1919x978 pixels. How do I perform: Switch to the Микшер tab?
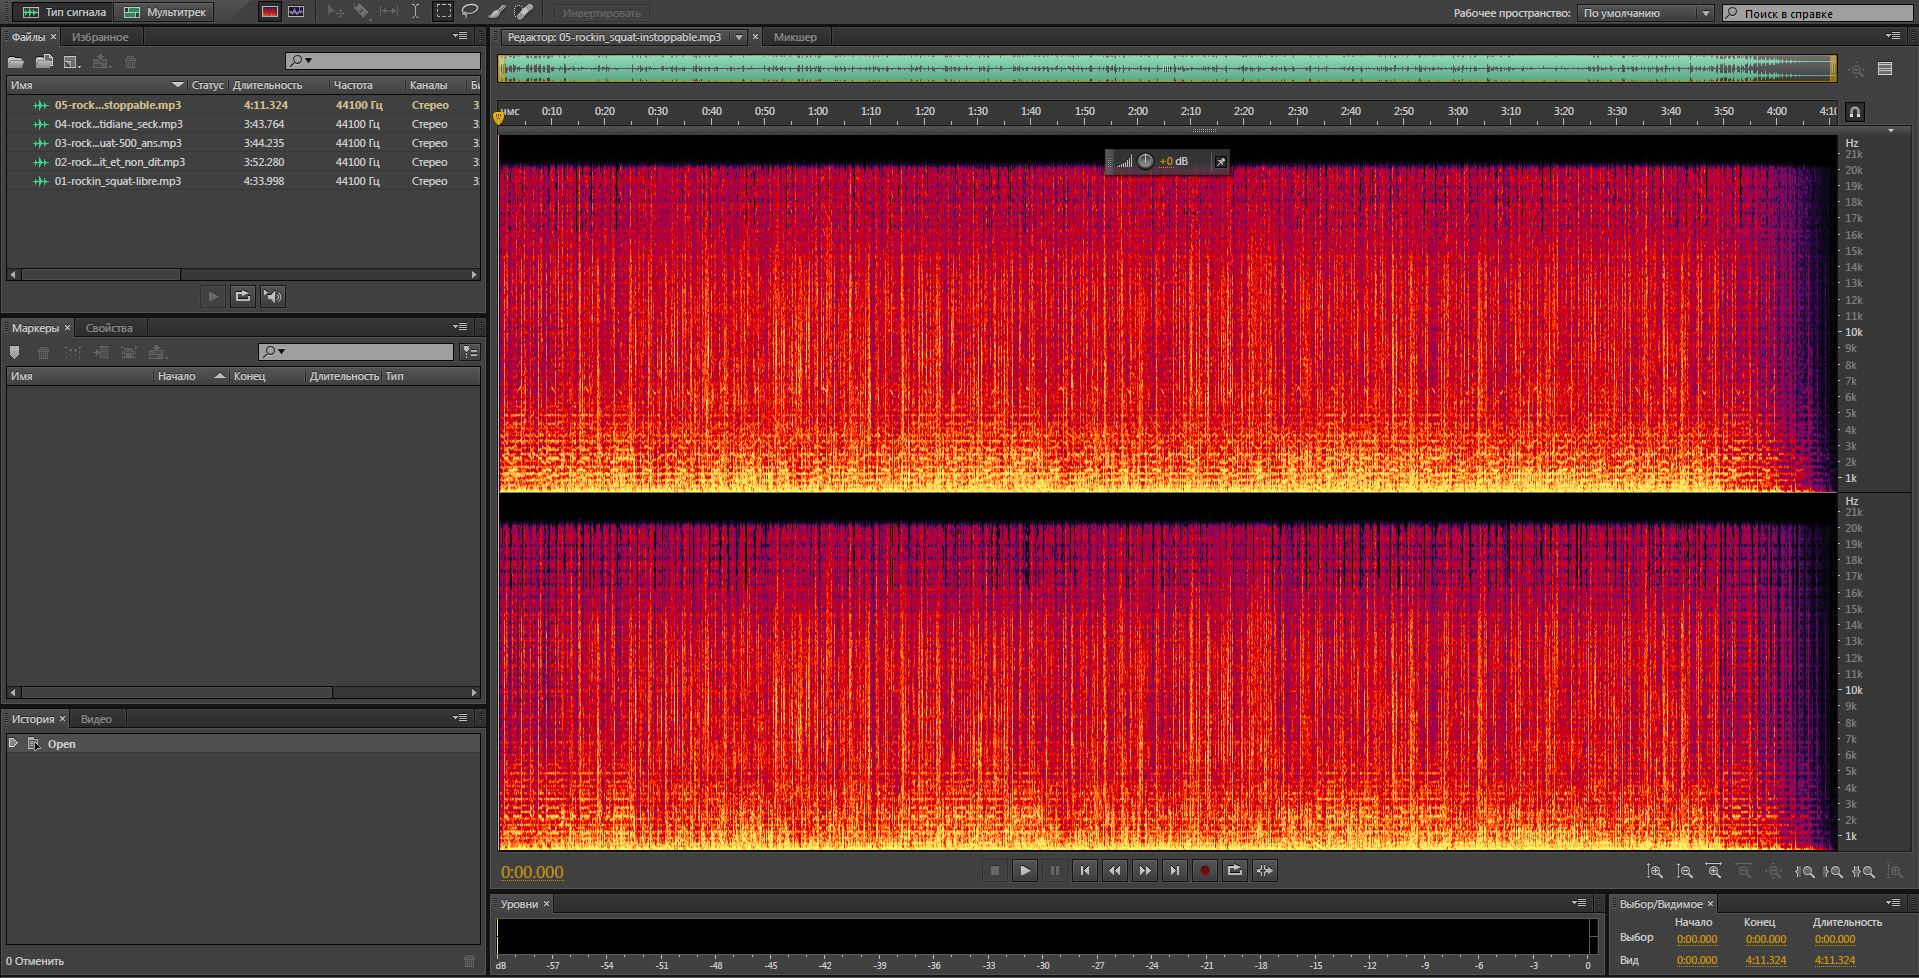pyautogui.click(x=795, y=37)
